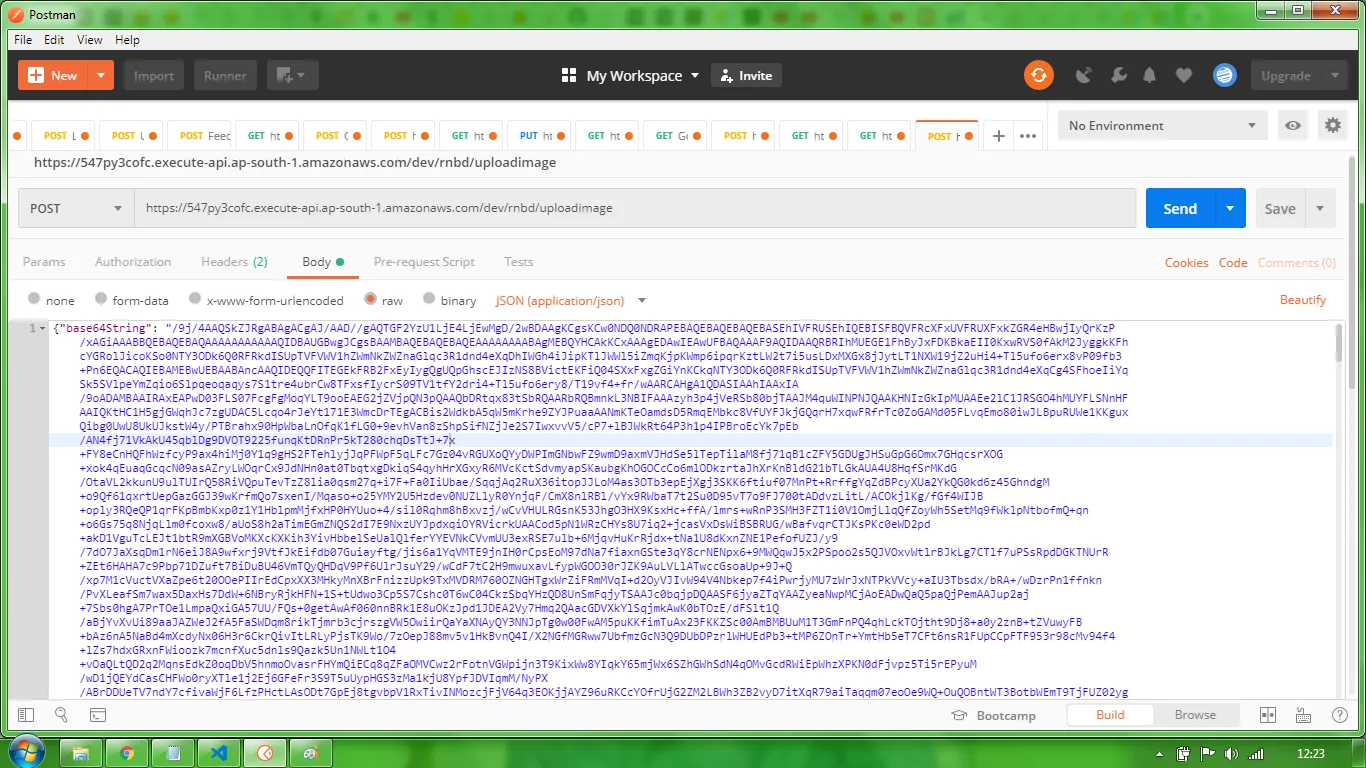Select the raw body type radio

pyautogui.click(x=371, y=299)
